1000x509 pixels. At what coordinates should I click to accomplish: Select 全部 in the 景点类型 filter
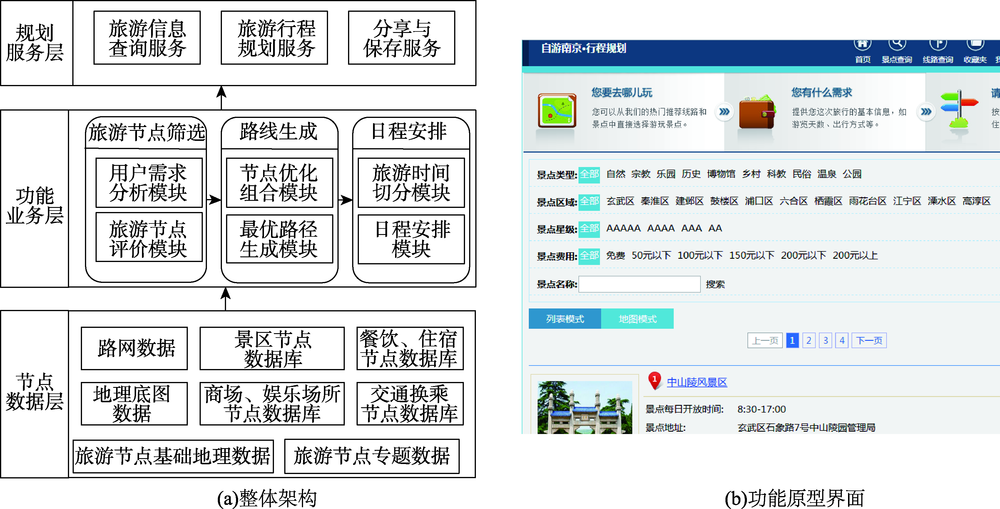pos(589,174)
